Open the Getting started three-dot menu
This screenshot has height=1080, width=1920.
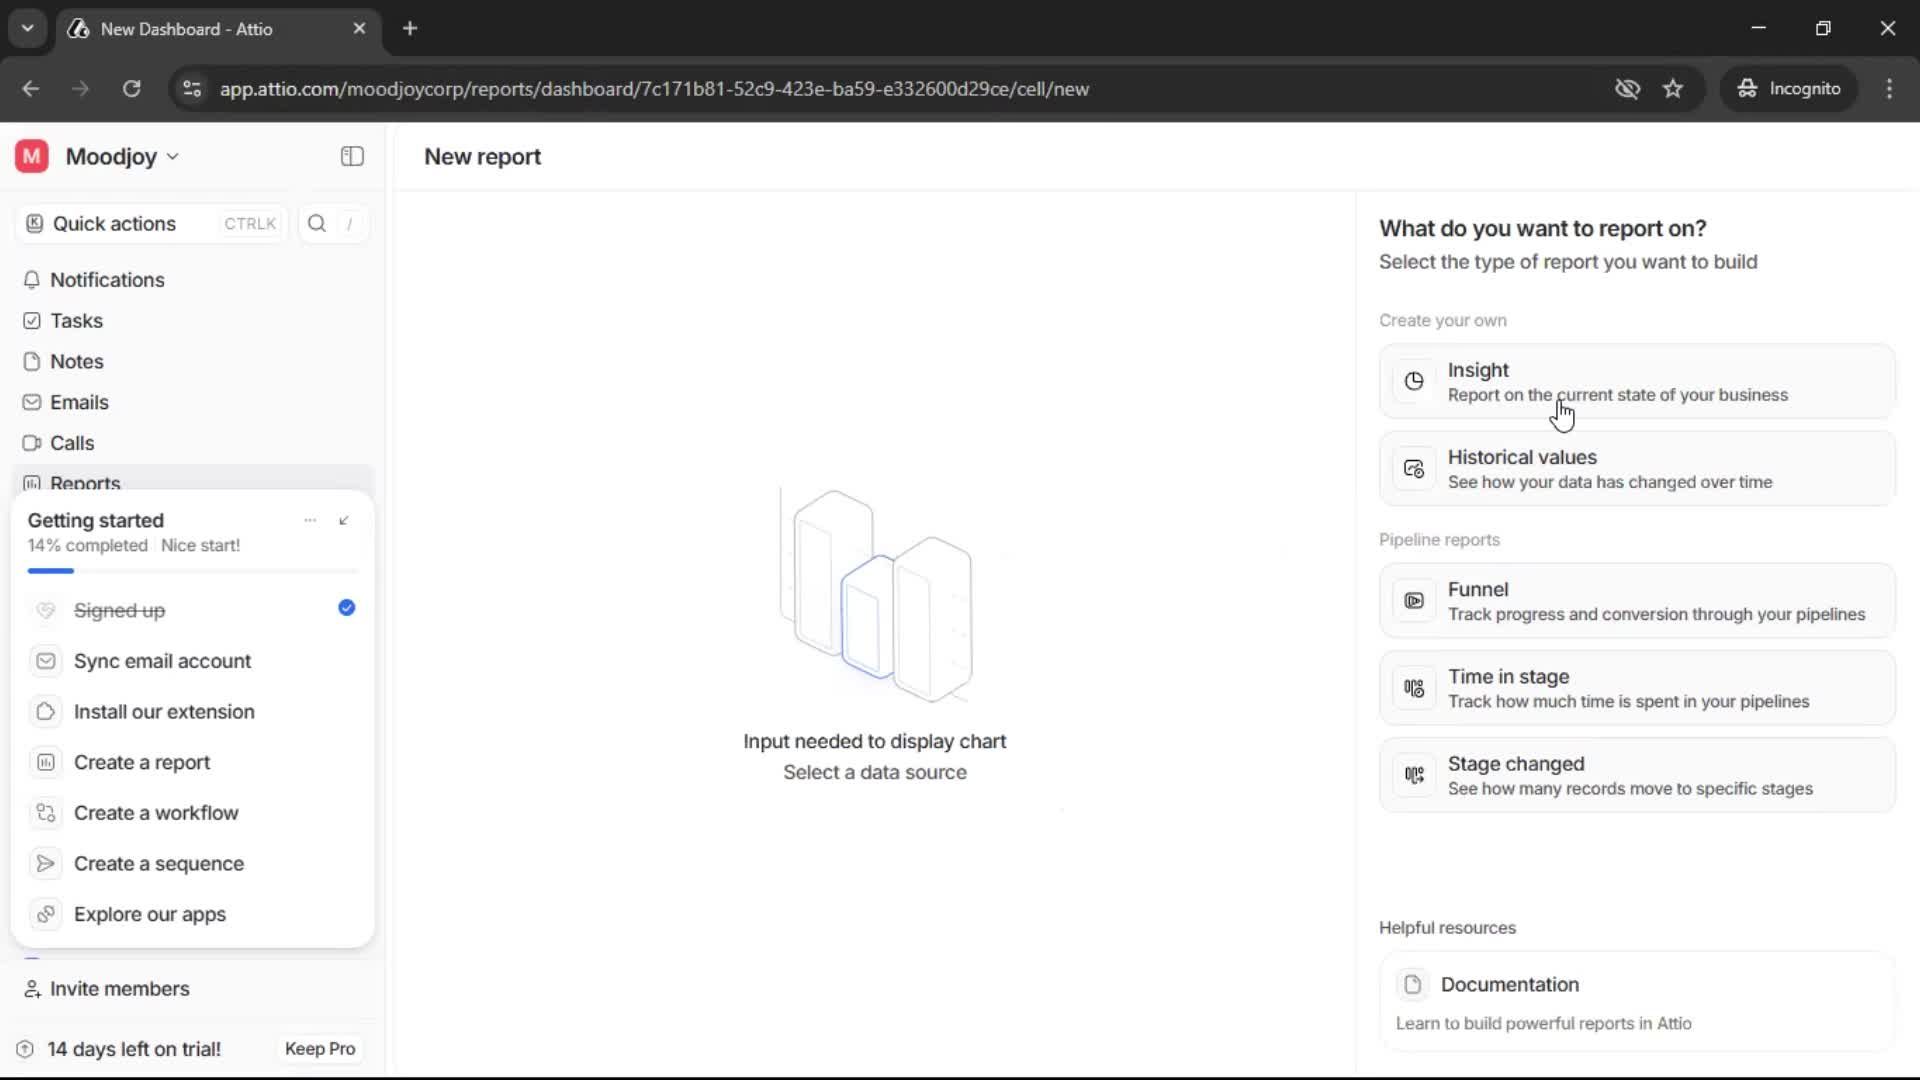309,520
